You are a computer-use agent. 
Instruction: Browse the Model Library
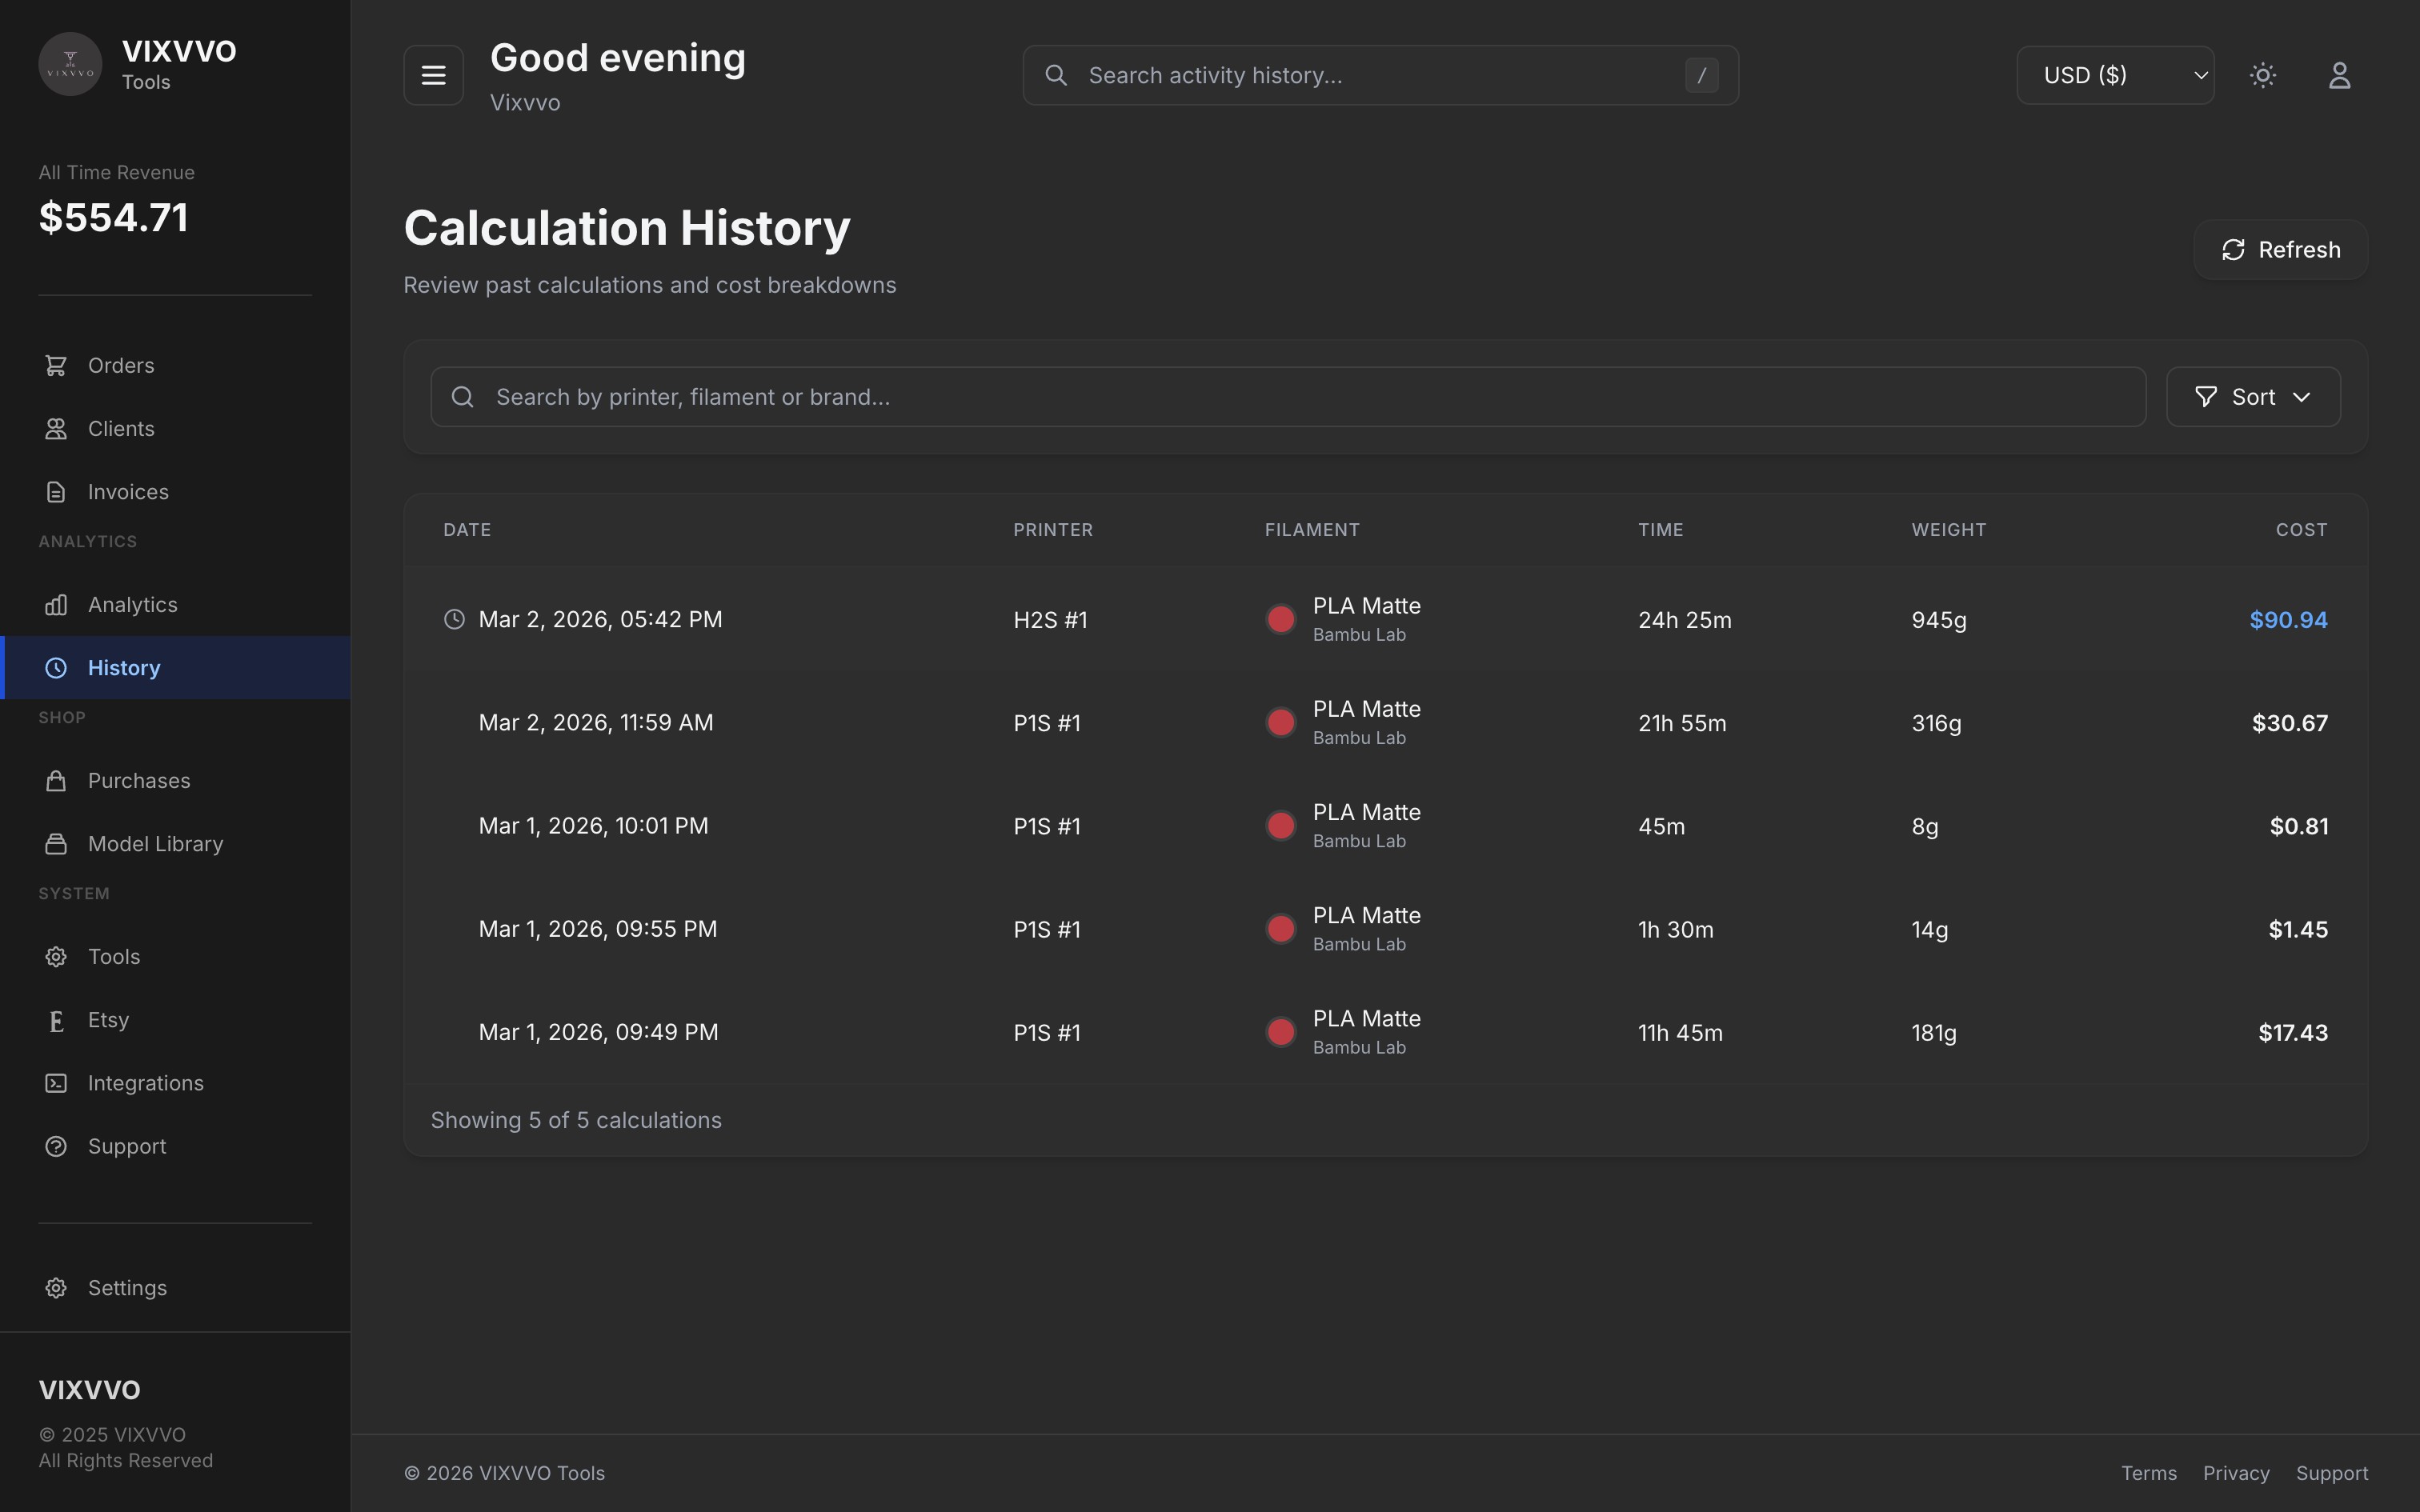pos(155,843)
